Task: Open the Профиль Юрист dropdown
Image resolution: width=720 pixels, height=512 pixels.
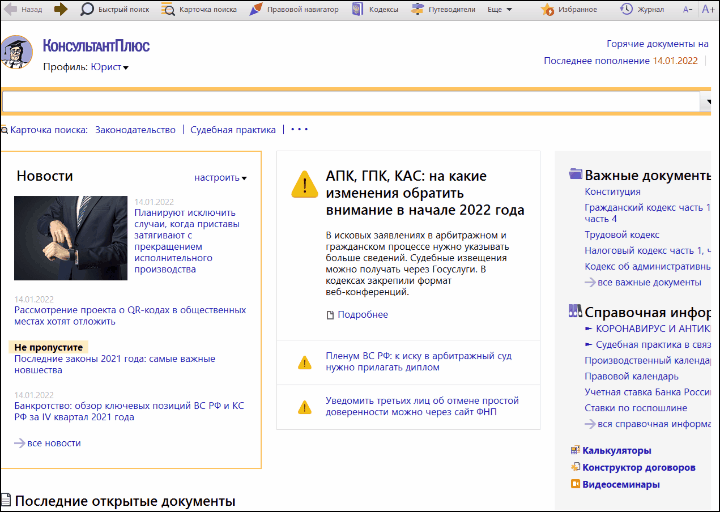Action: tap(109, 67)
